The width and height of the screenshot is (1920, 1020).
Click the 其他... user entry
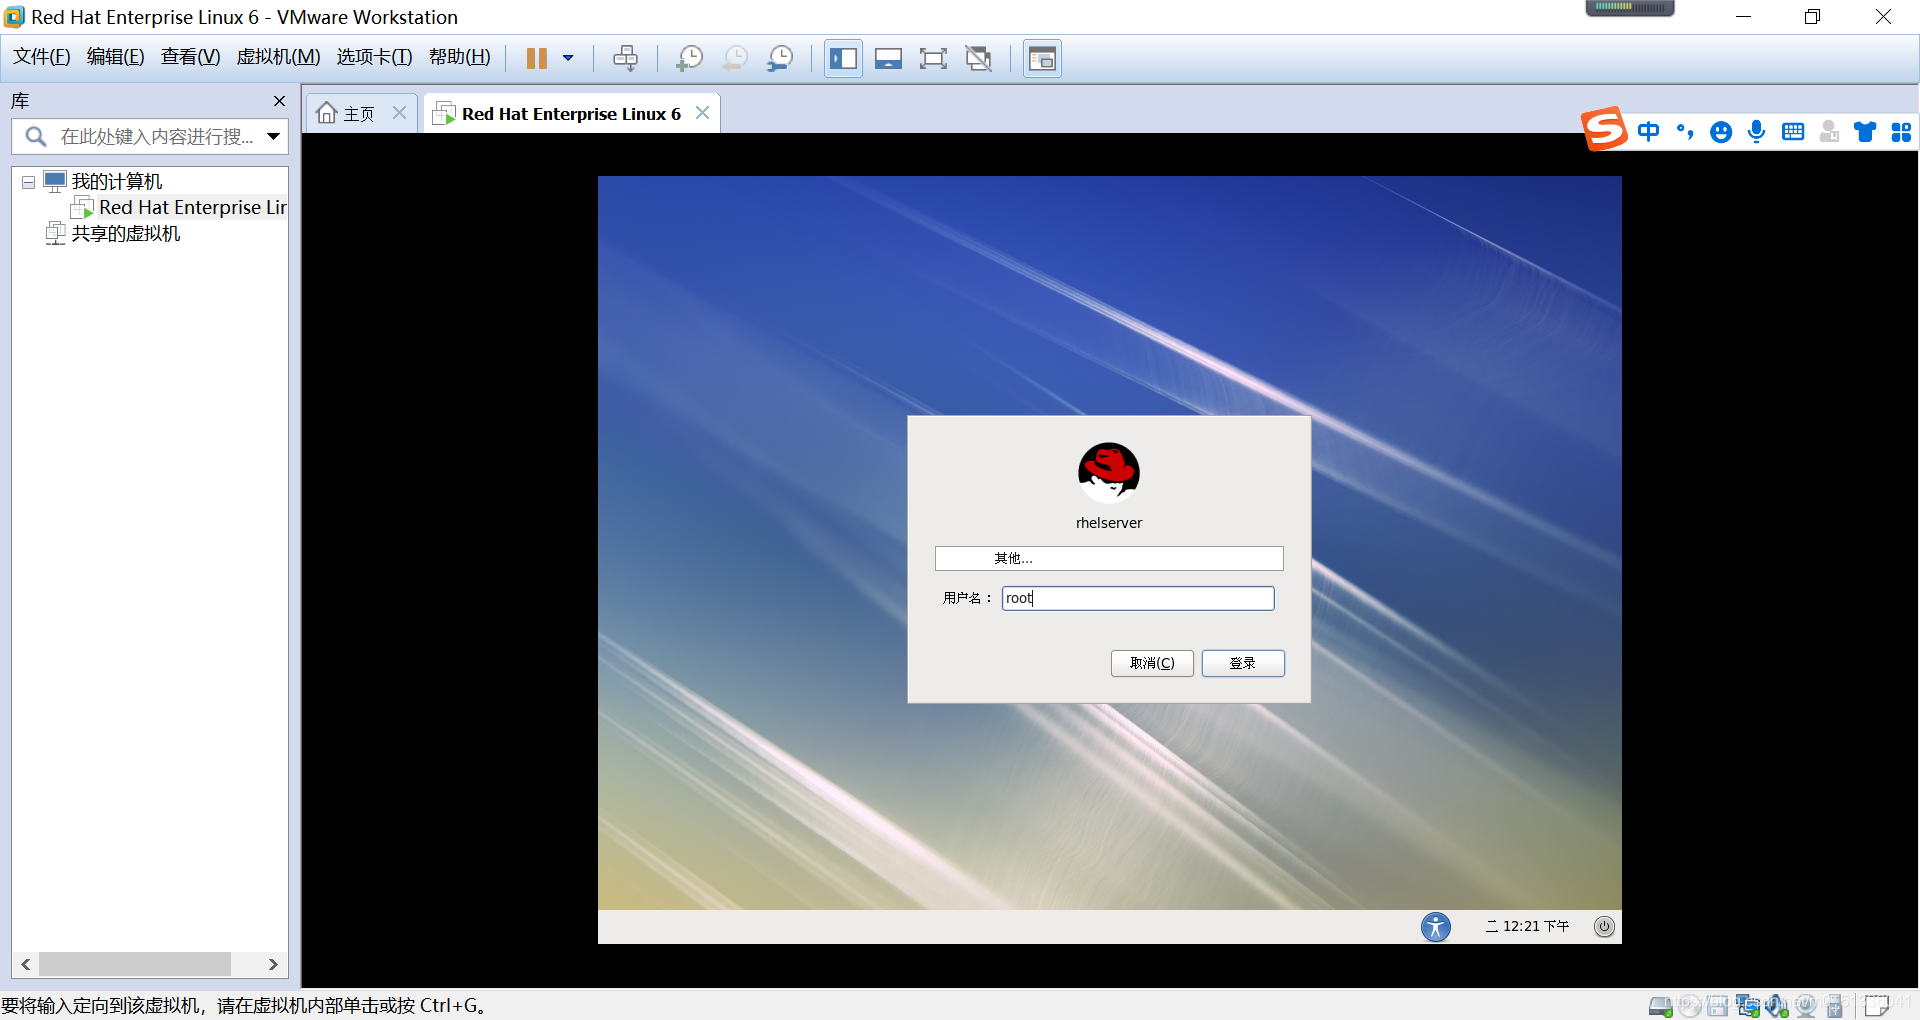(1109, 558)
